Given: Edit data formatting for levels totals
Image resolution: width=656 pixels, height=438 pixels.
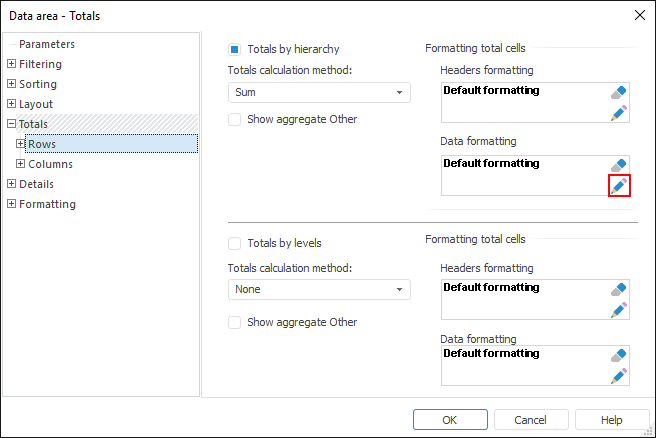Looking at the screenshot, I should click(x=619, y=375).
